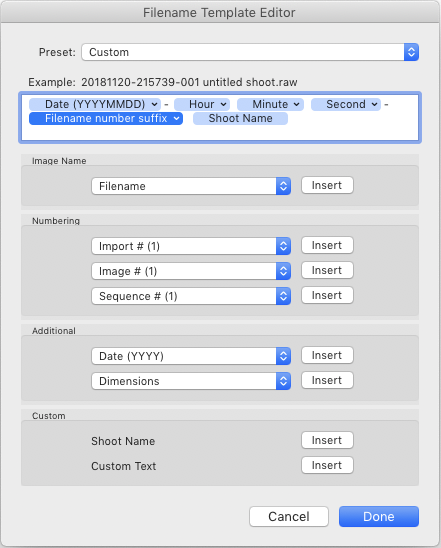Expand the Hour token menu

[223, 104]
